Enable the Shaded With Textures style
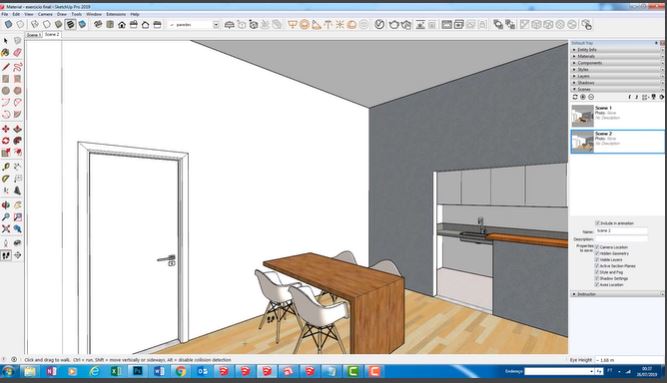Viewport: 667px width, 383px height. pyautogui.click(x=70, y=25)
